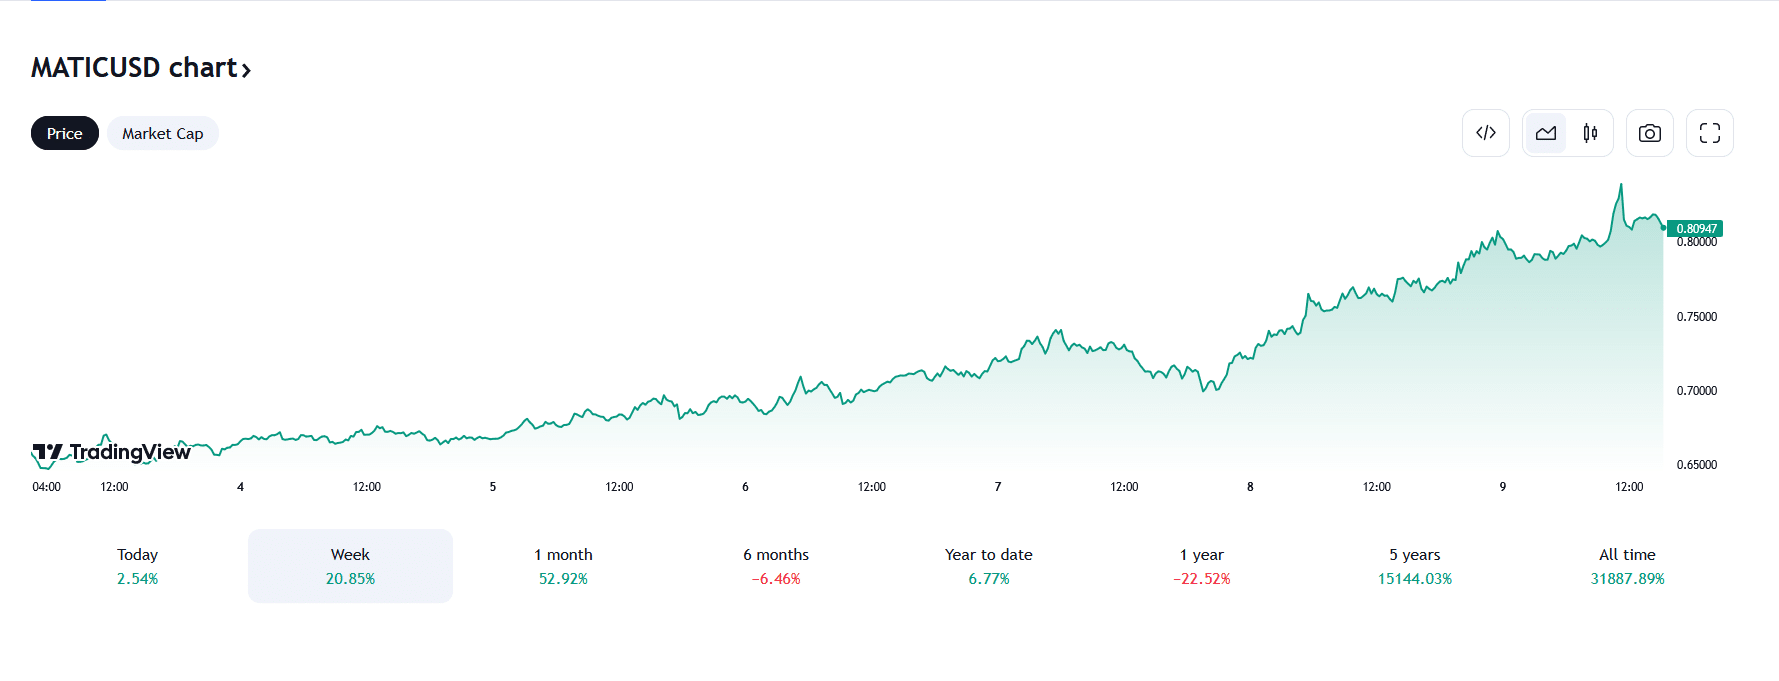Open the chart in fullscreen mode
Viewport: 1779px width, 681px height.
(1709, 133)
